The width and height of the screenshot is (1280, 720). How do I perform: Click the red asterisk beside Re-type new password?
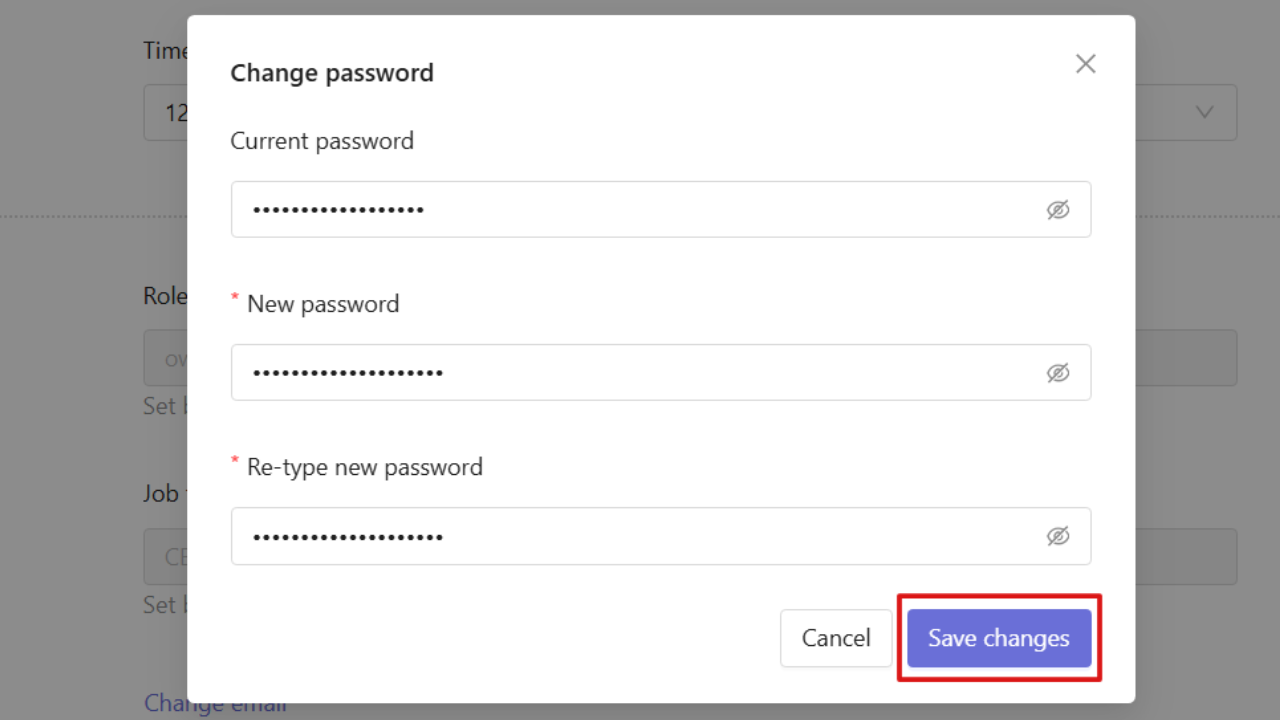pyautogui.click(x=236, y=462)
